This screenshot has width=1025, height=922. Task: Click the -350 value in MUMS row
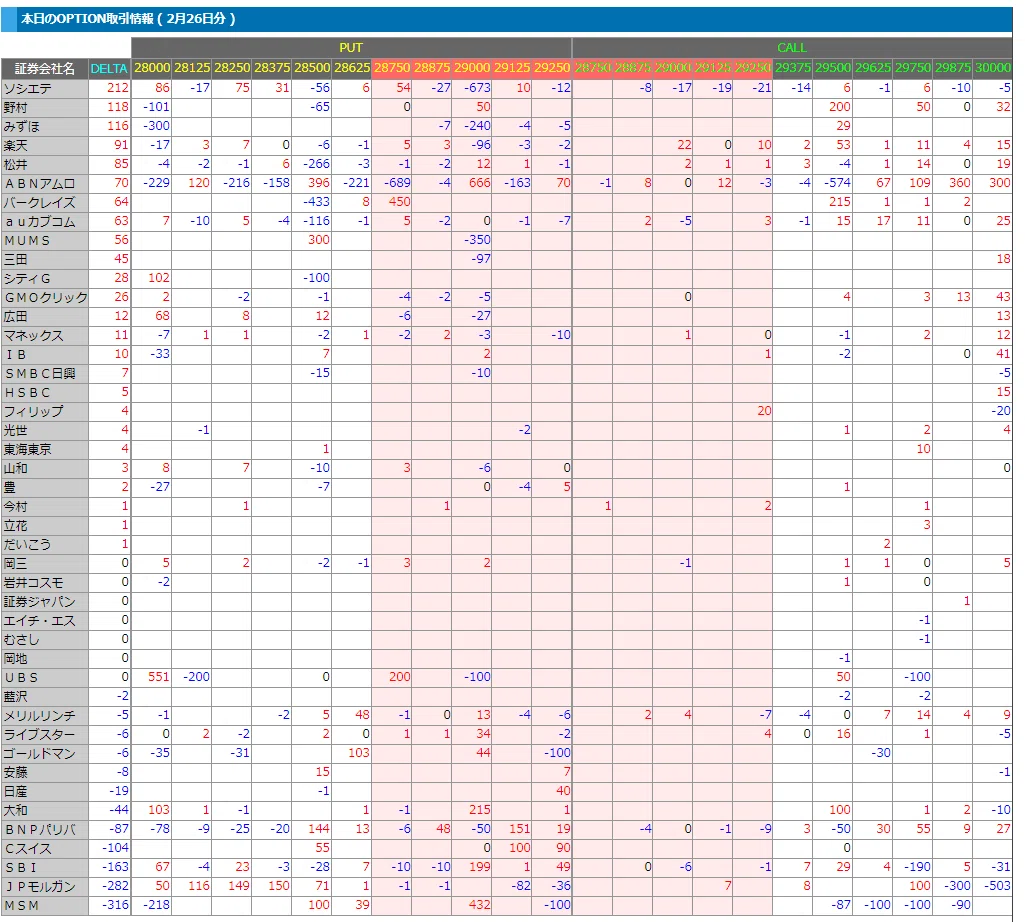[477, 239]
